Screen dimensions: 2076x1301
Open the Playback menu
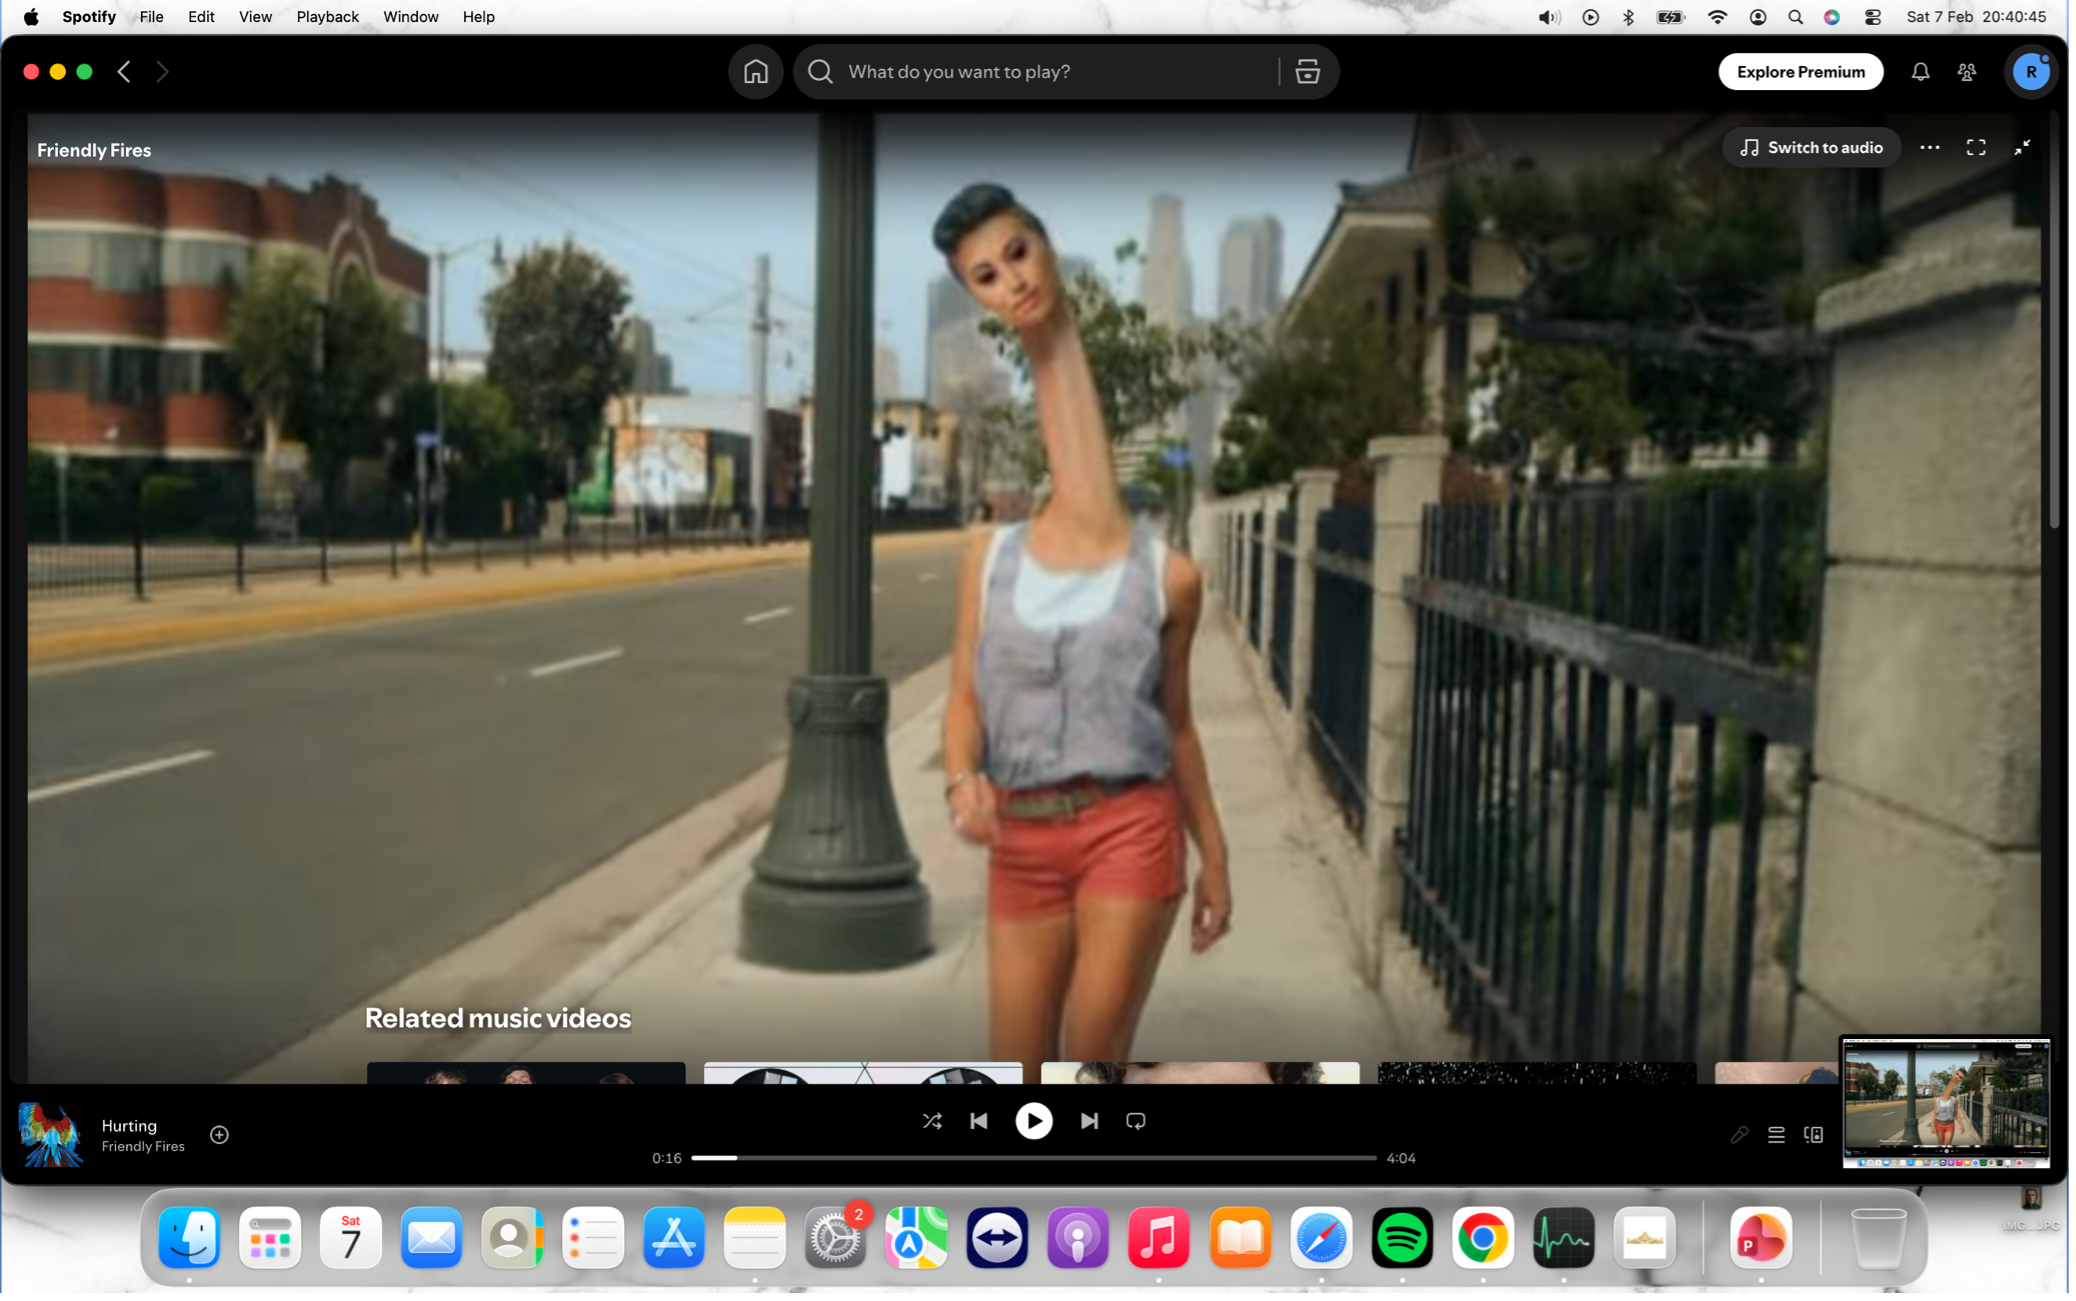click(x=327, y=17)
